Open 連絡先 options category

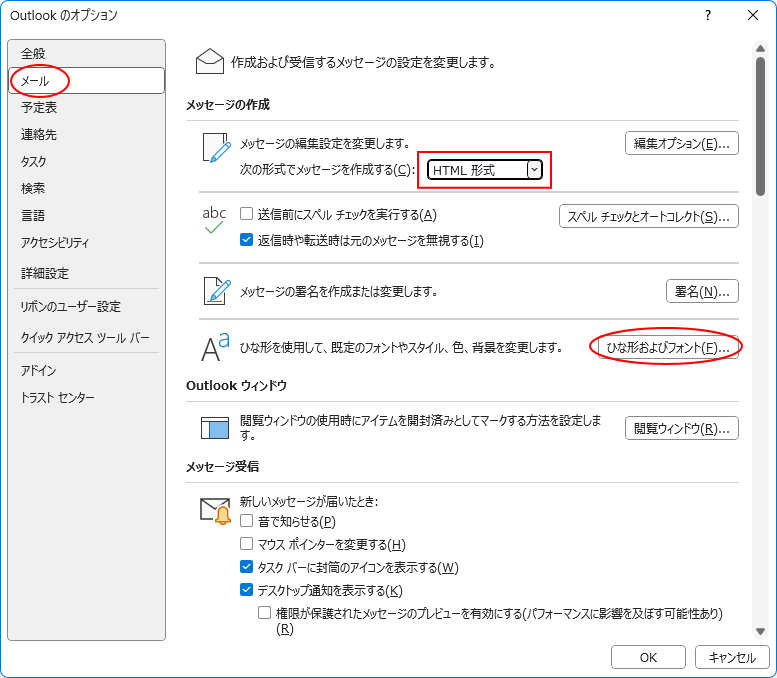click(x=87, y=134)
